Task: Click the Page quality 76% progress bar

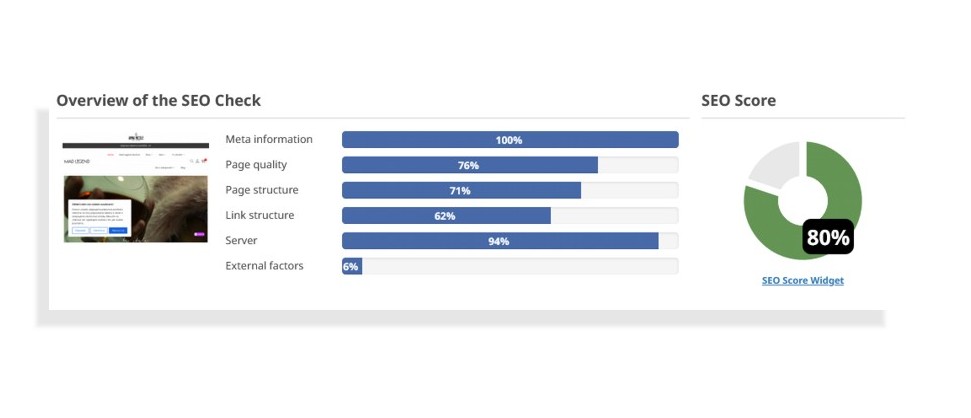Action: click(510, 165)
